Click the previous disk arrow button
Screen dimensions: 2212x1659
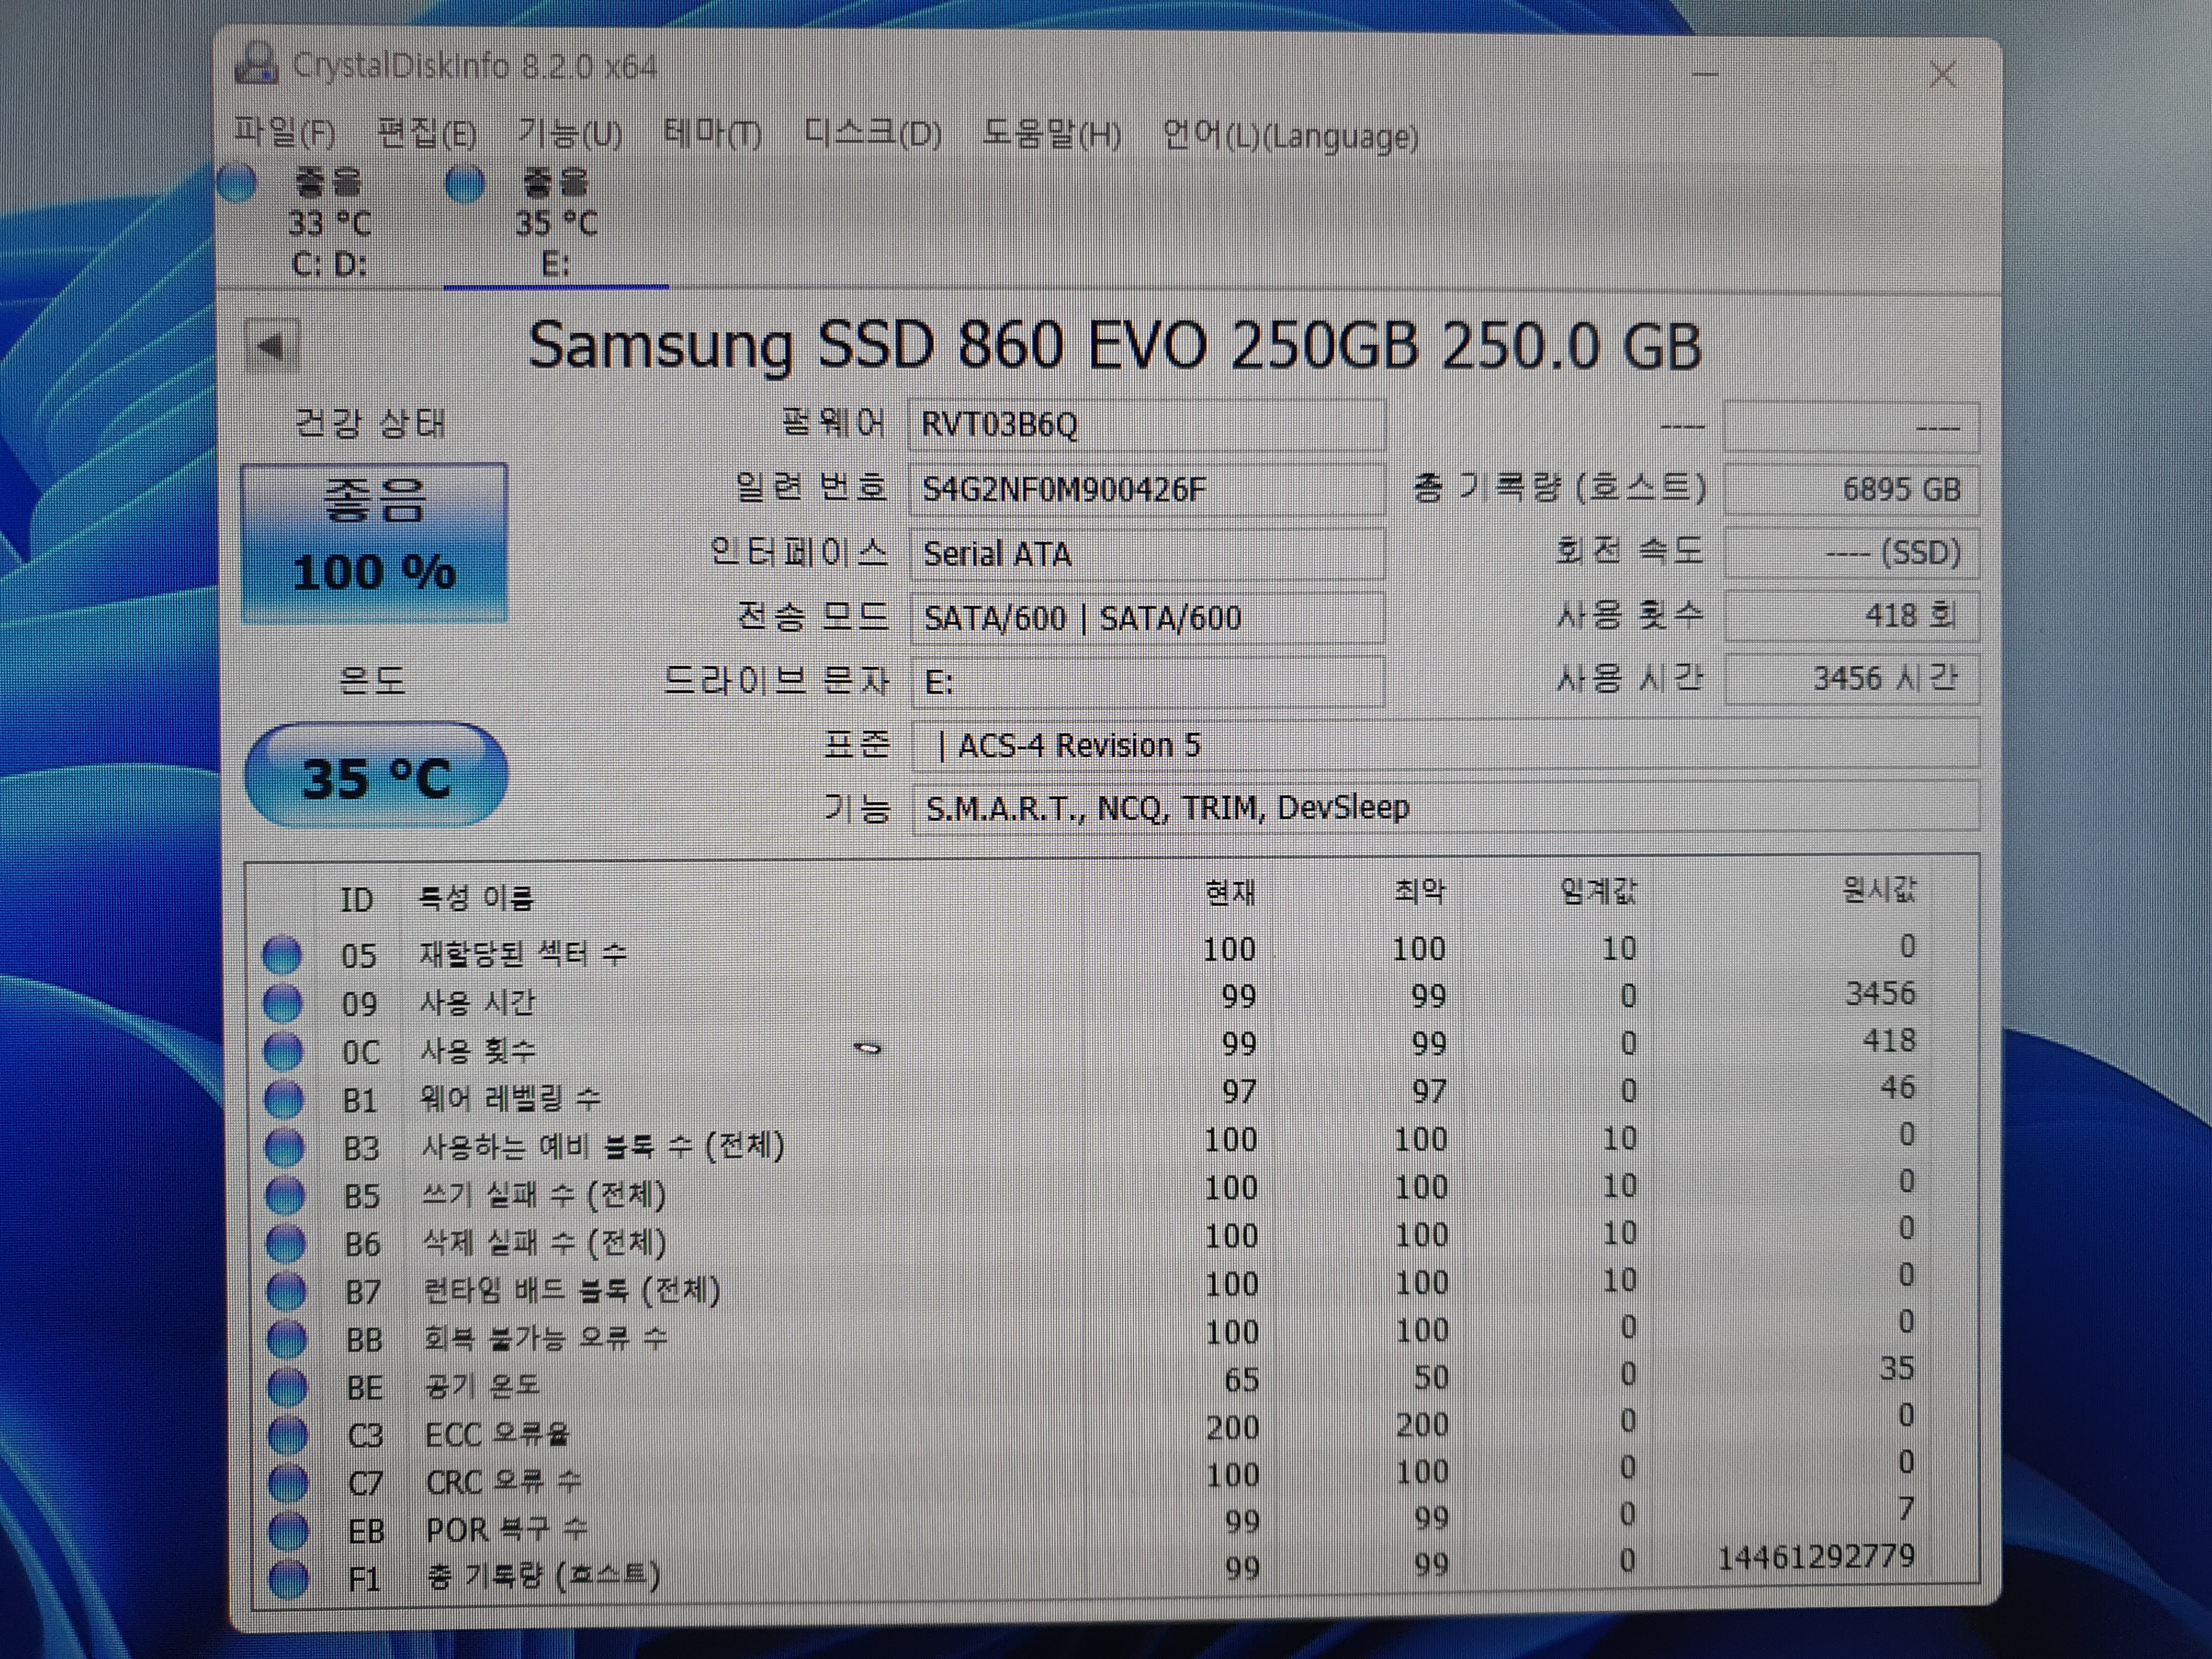click(x=272, y=347)
